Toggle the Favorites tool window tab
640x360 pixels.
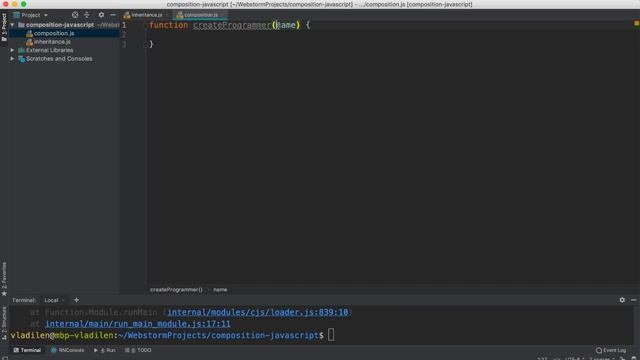4,279
